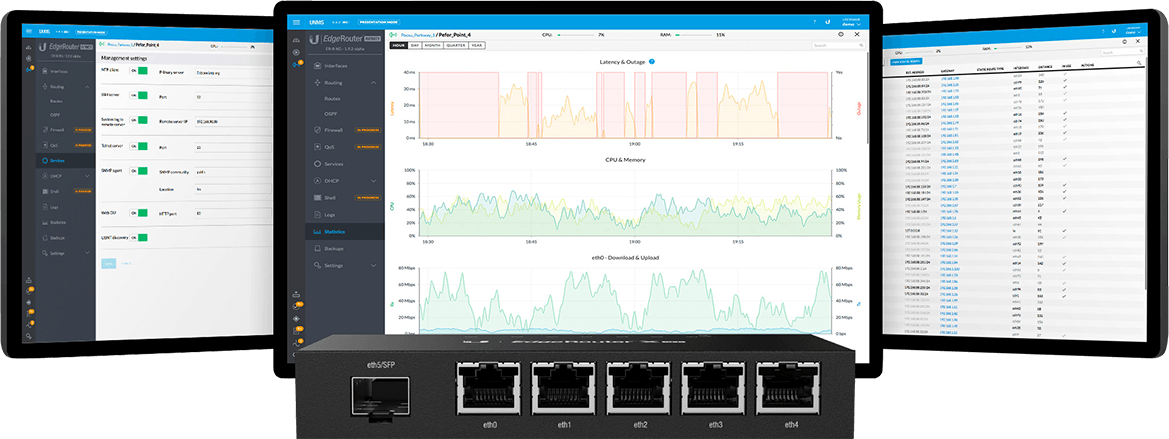This screenshot has height=439, width=1169.
Task: Click the New Static Route button on right screen
Action: coord(907,62)
